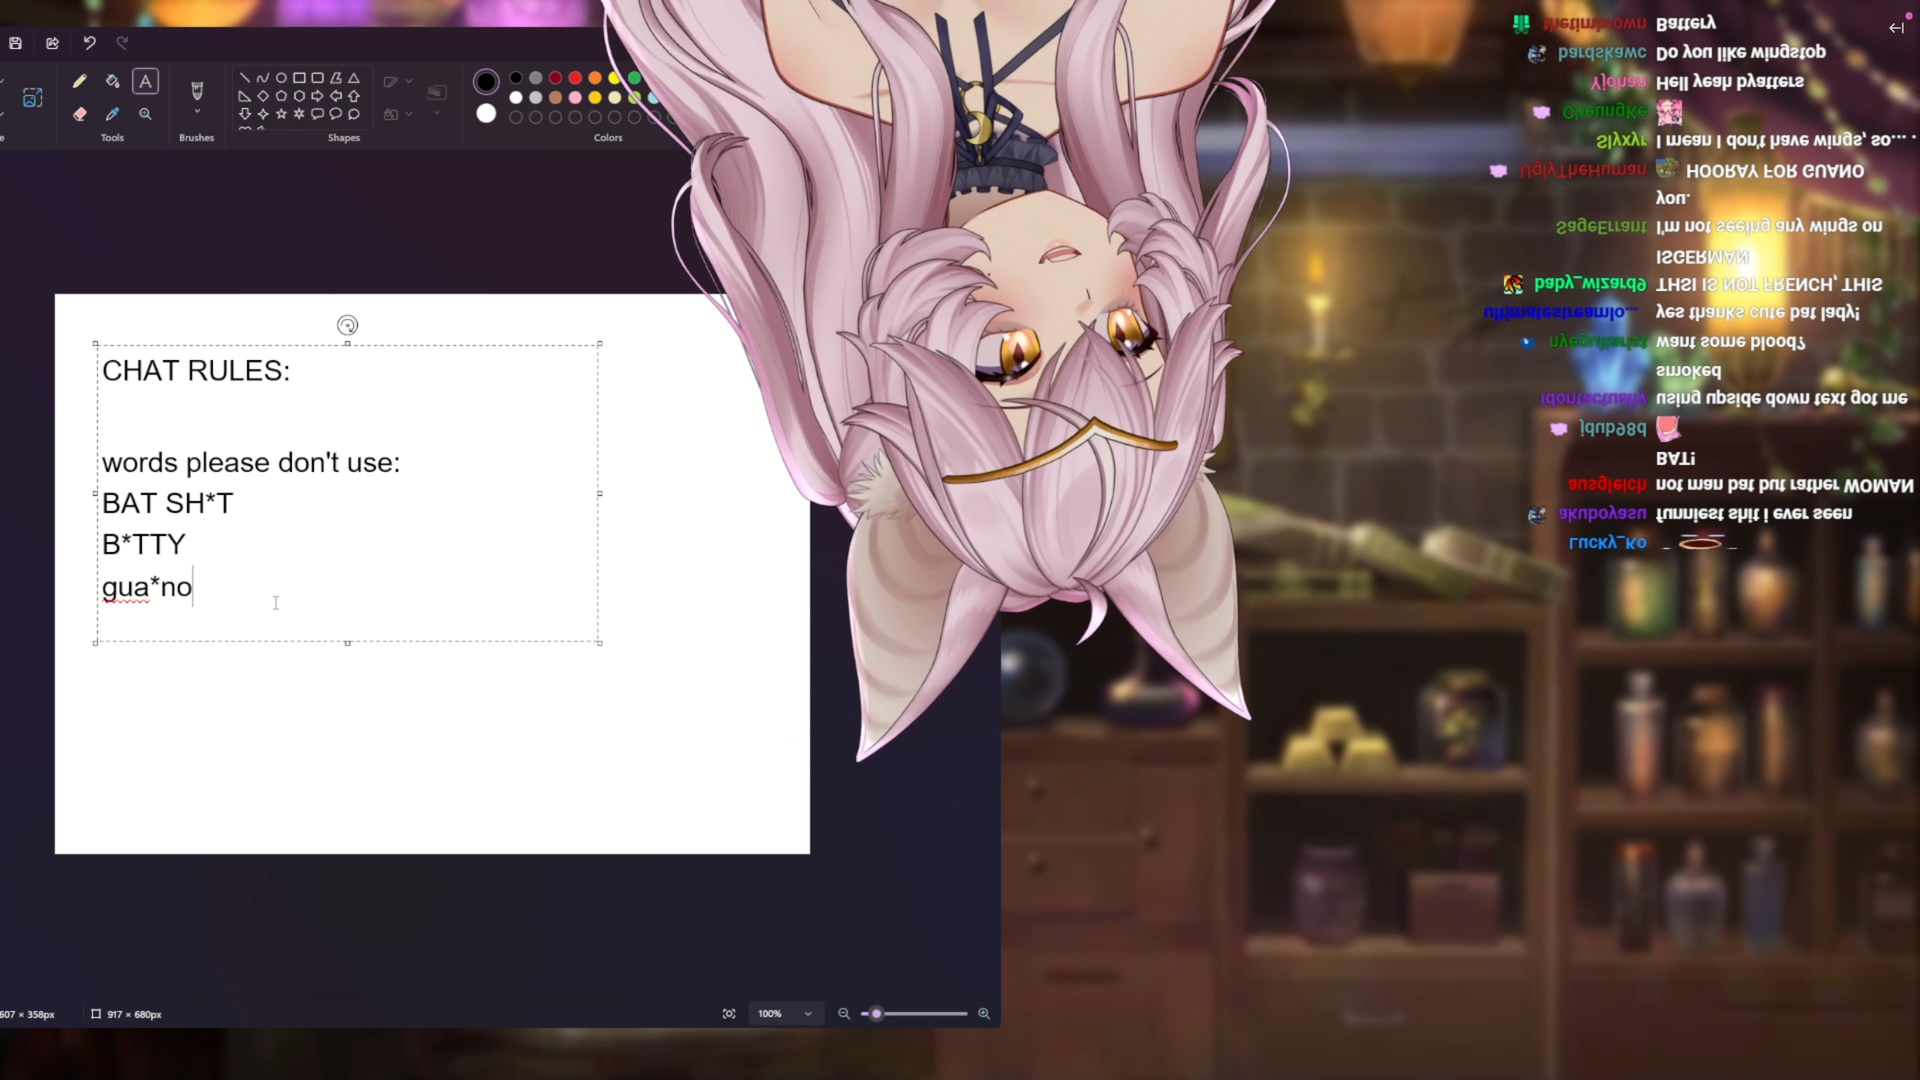Click the zoom out minus button
Viewport: 1920px width, 1080px height.
point(844,1014)
